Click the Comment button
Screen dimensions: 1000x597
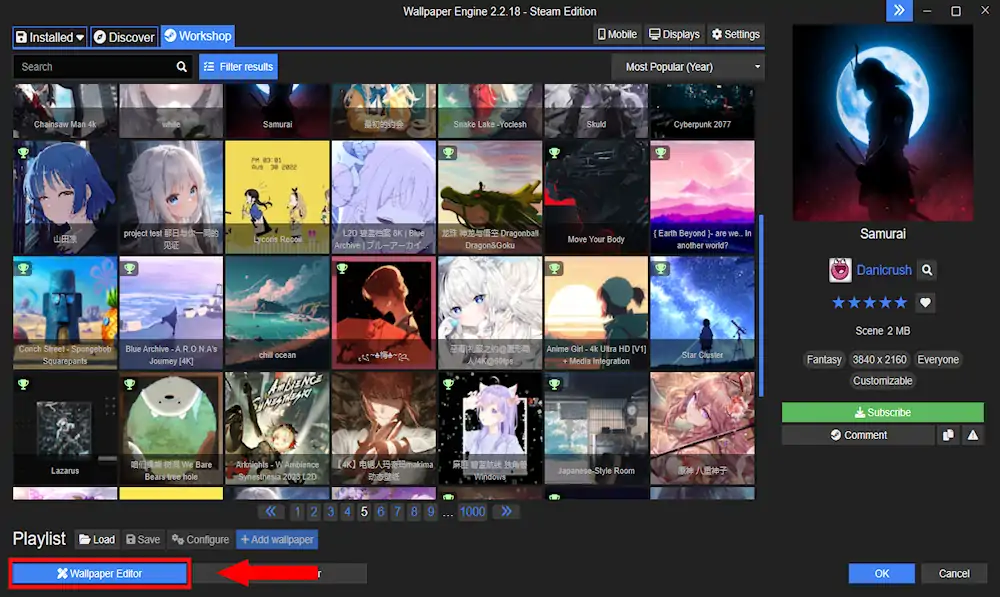click(x=858, y=435)
